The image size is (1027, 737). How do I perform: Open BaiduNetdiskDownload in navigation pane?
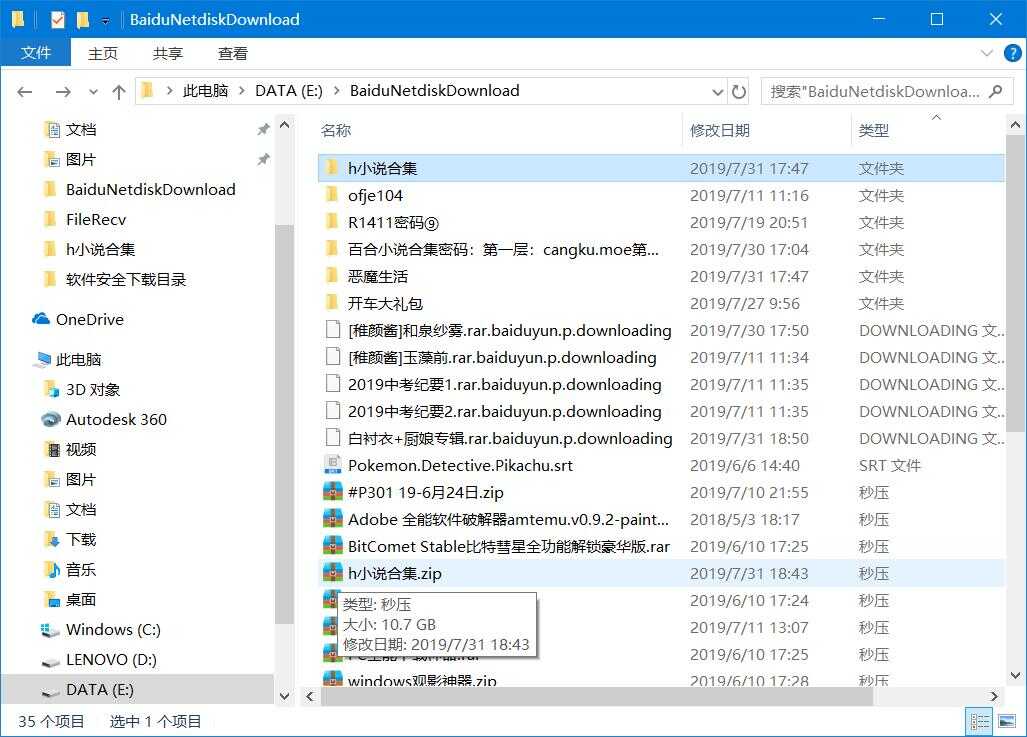(151, 189)
